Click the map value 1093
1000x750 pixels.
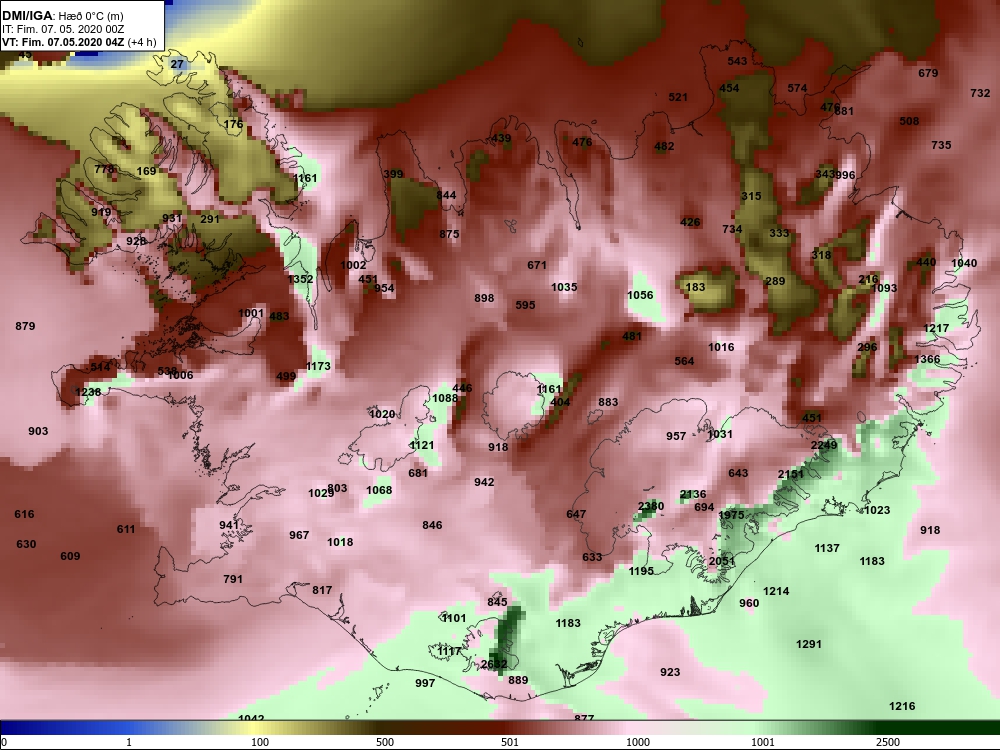pyautogui.click(x=884, y=288)
